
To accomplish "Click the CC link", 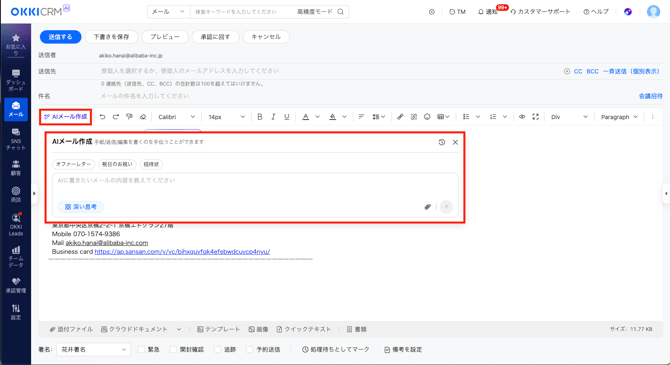I will pos(578,71).
